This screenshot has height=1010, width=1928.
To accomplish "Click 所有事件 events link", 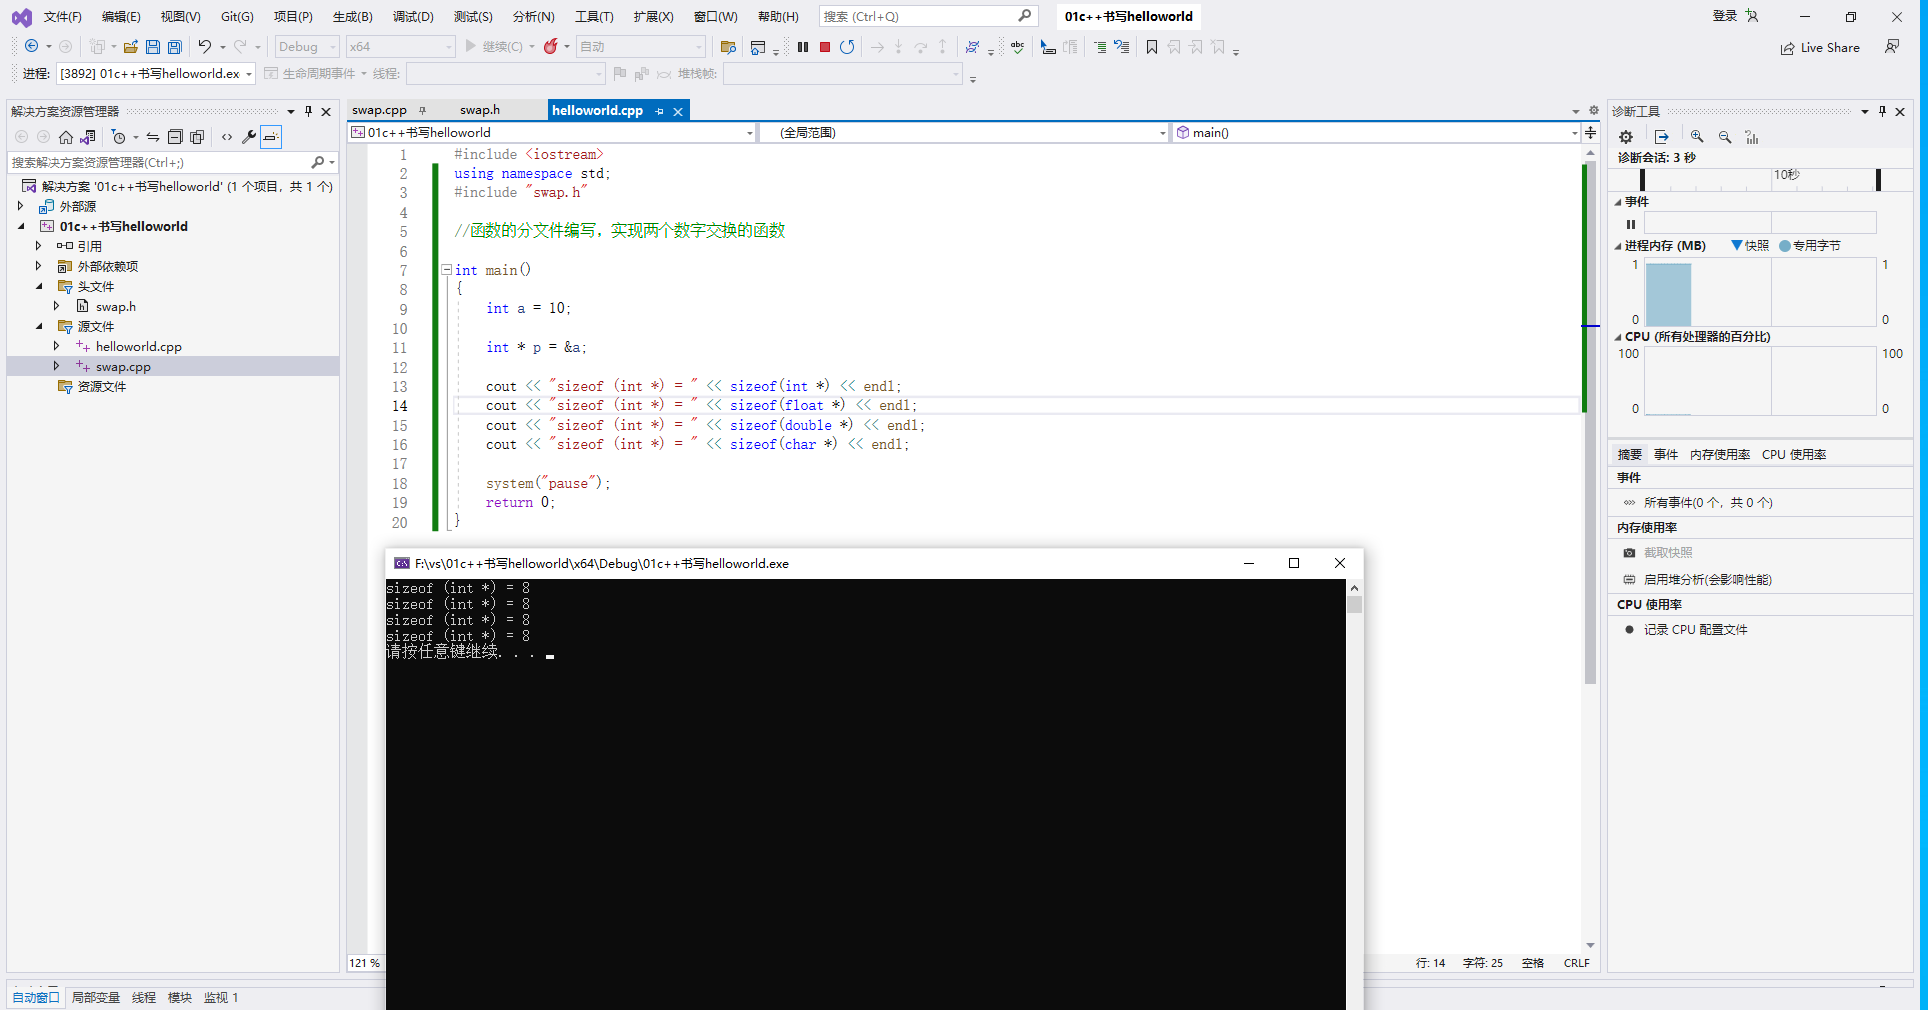I will coord(1708,502).
